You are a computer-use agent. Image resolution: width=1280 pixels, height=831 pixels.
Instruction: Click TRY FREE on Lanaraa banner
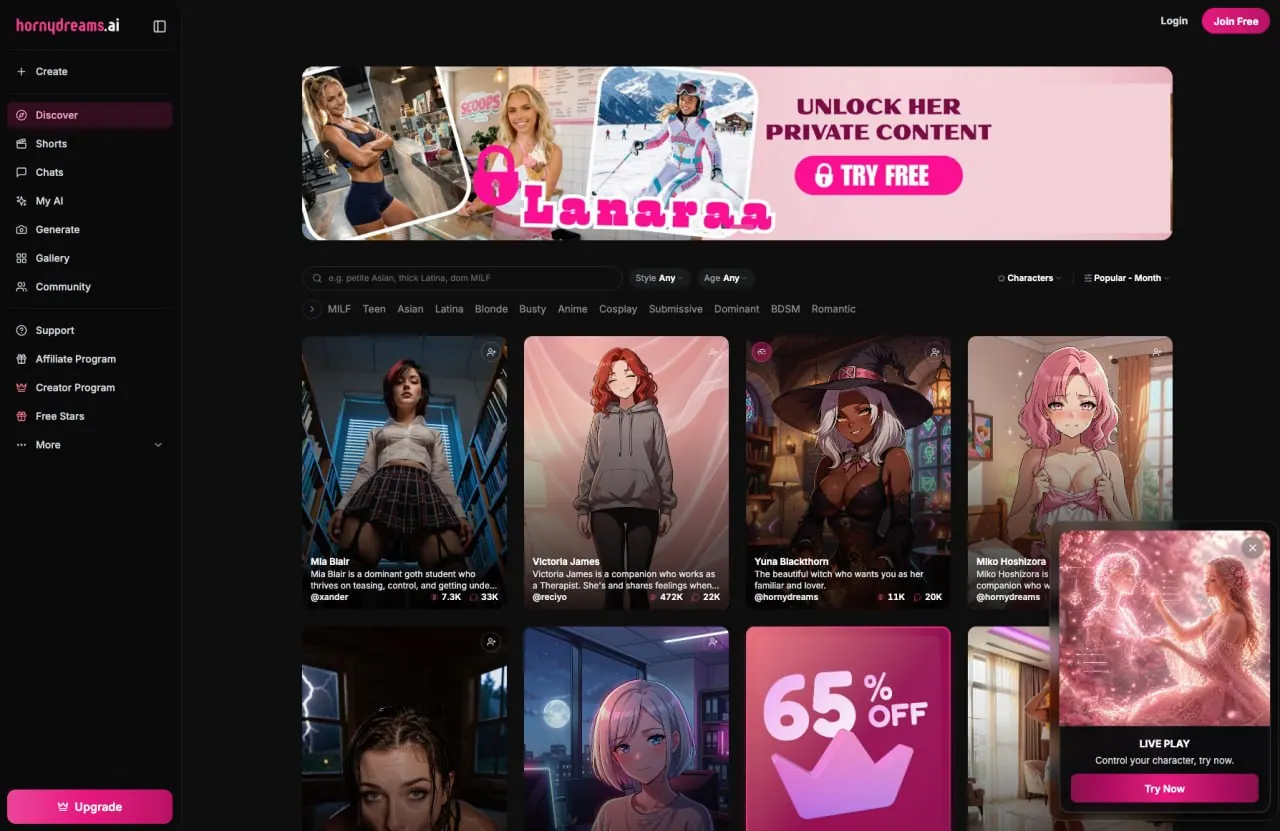pos(878,176)
